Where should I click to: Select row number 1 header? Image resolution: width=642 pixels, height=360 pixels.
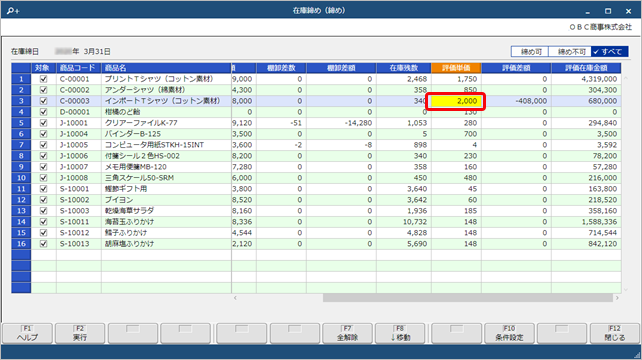(21, 79)
